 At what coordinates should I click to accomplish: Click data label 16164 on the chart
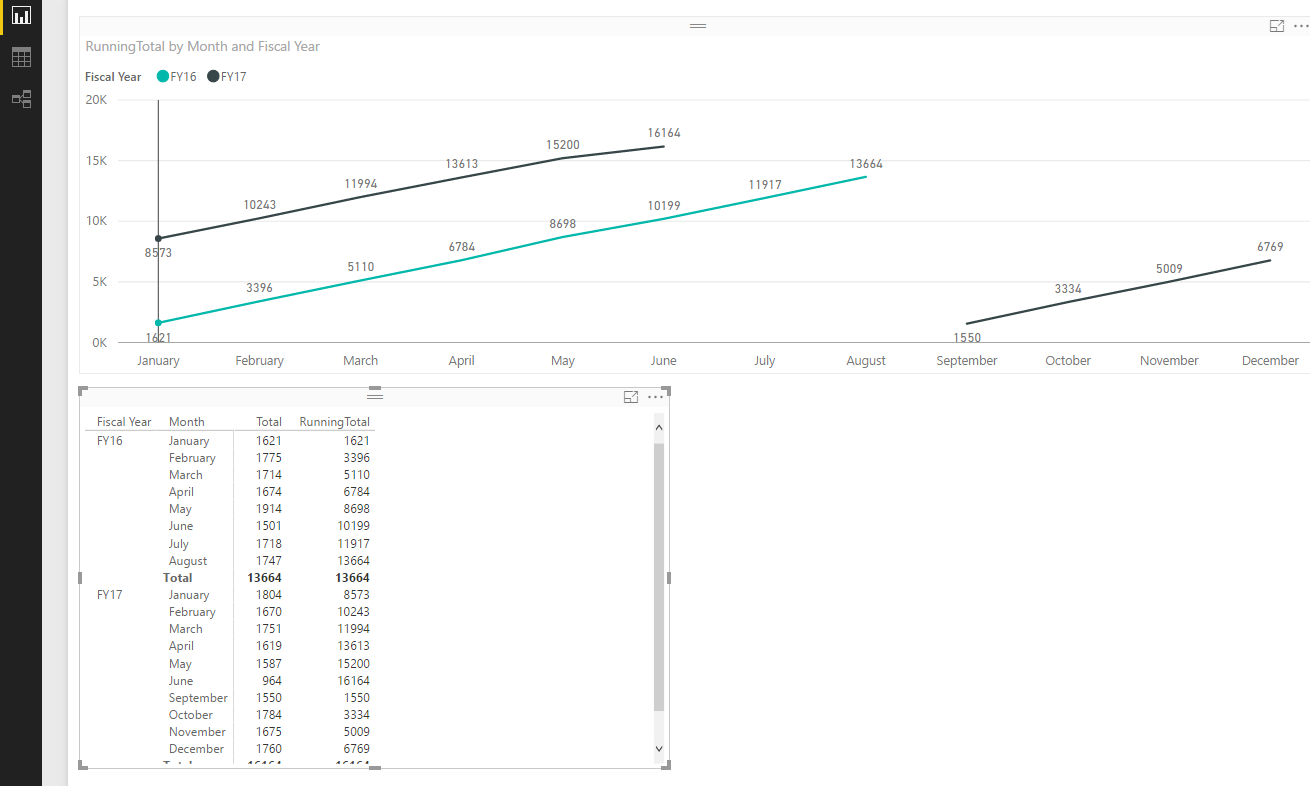(664, 133)
